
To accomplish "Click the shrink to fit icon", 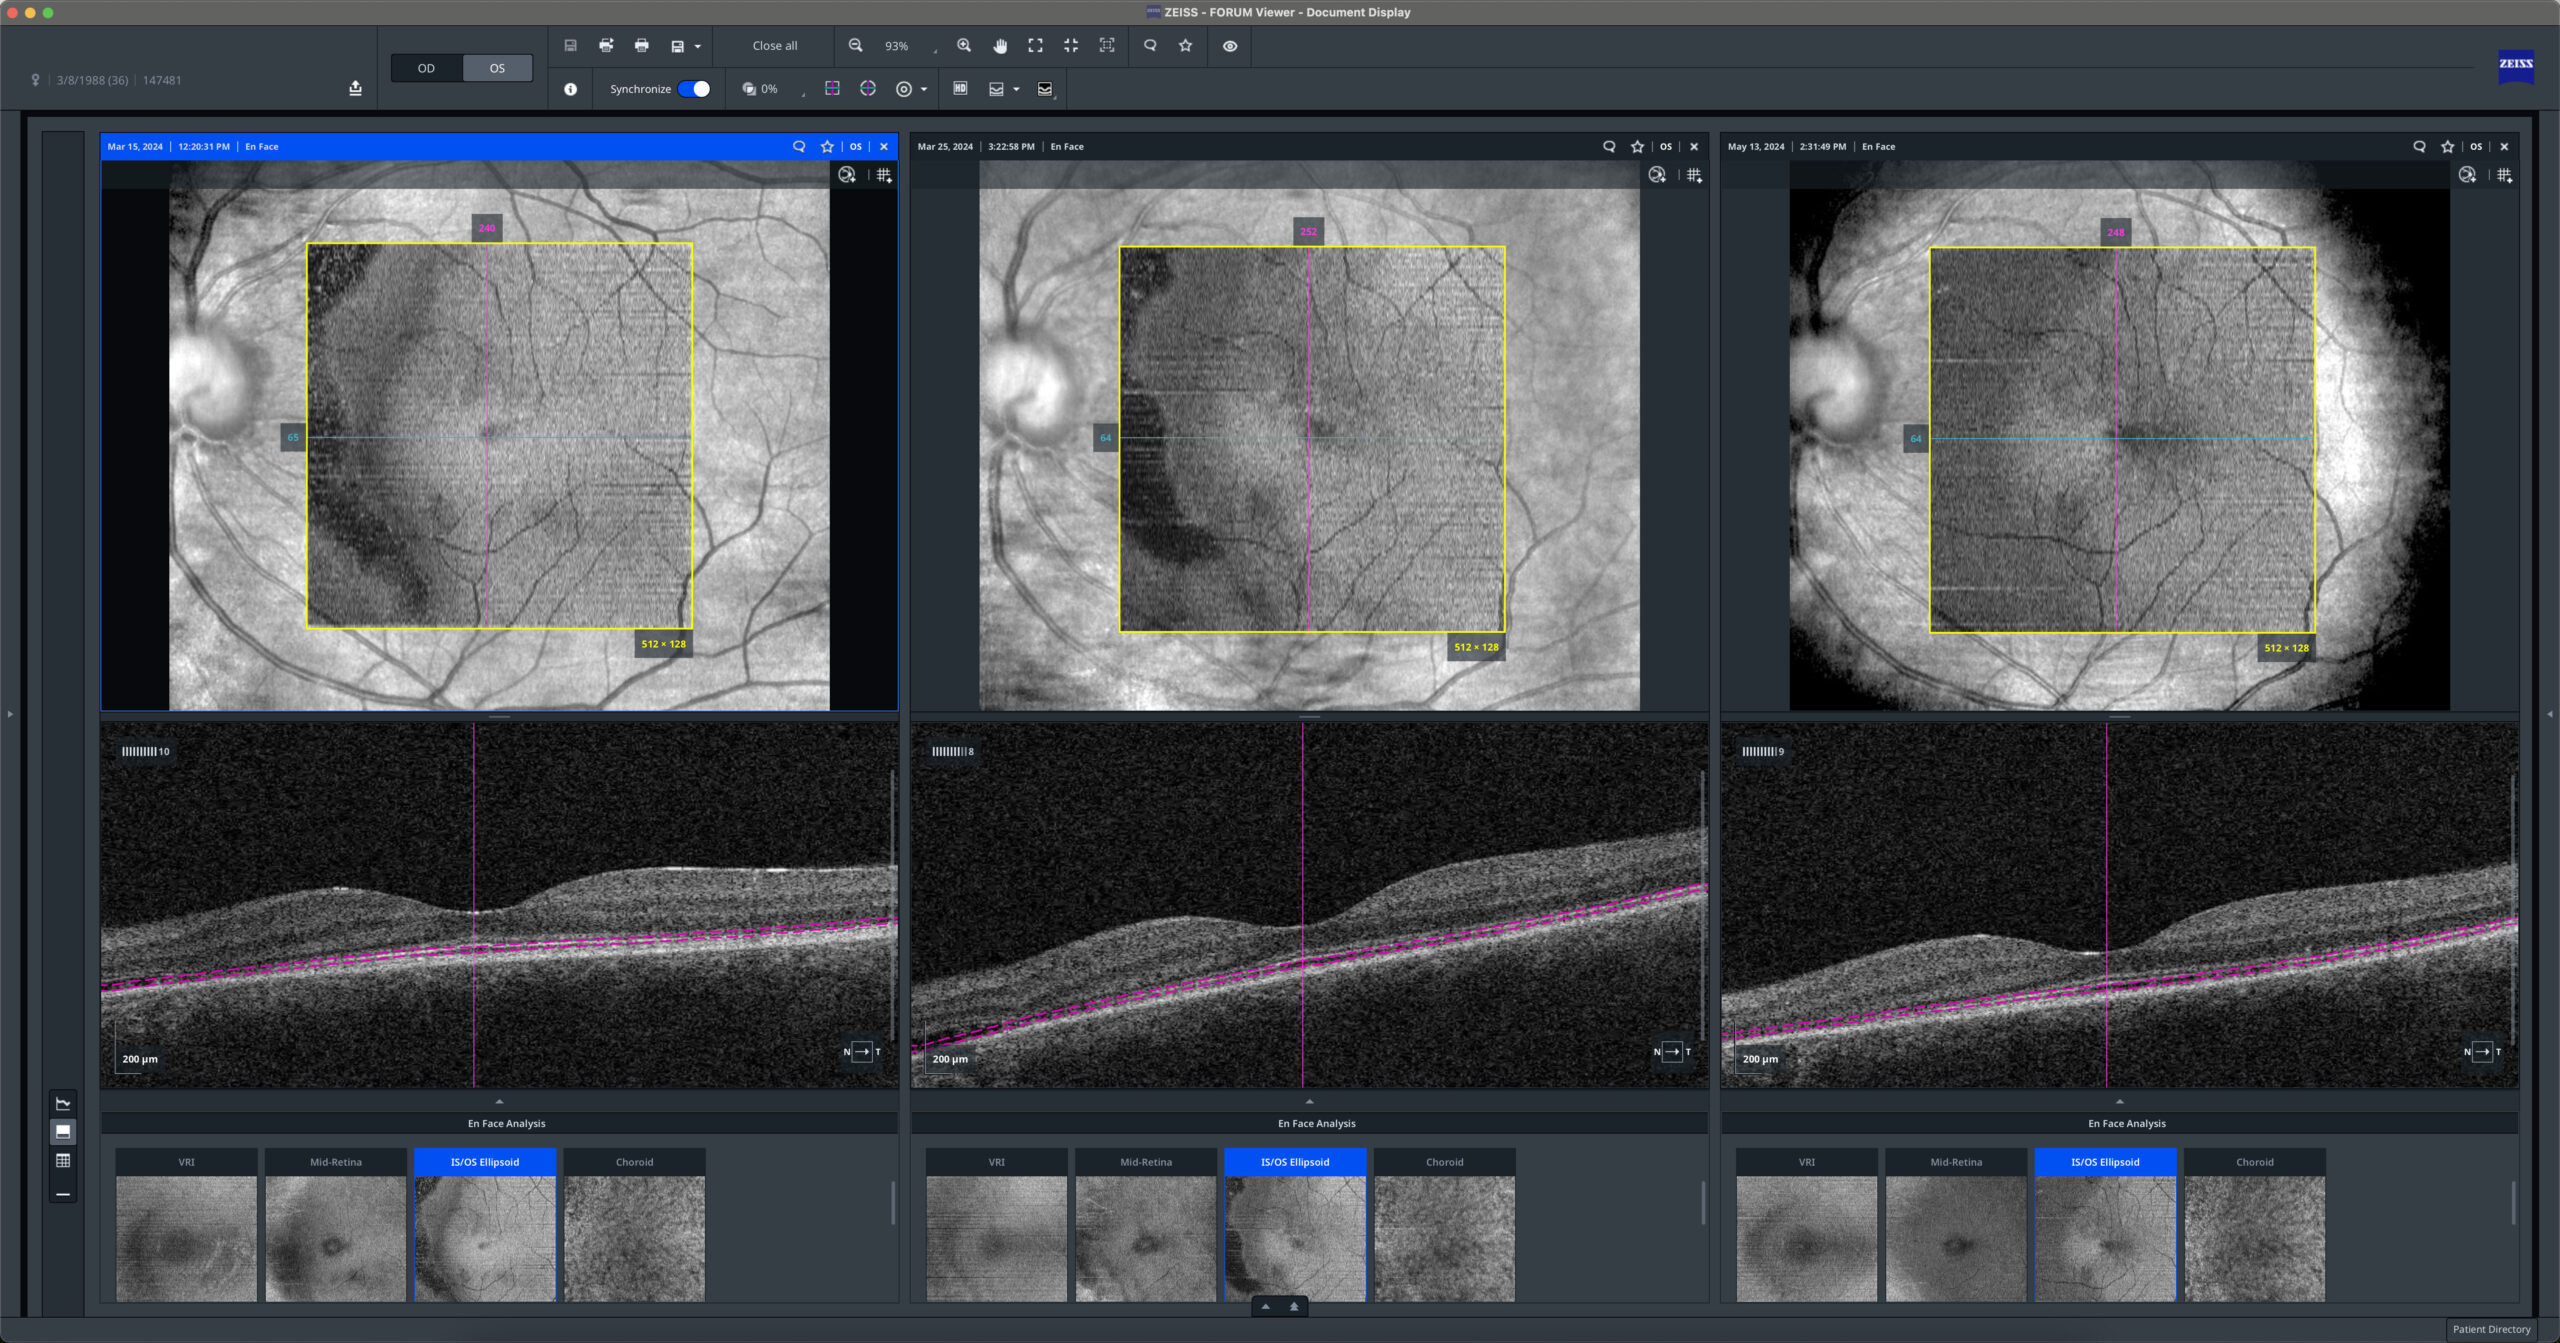I will pos(1071,46).
